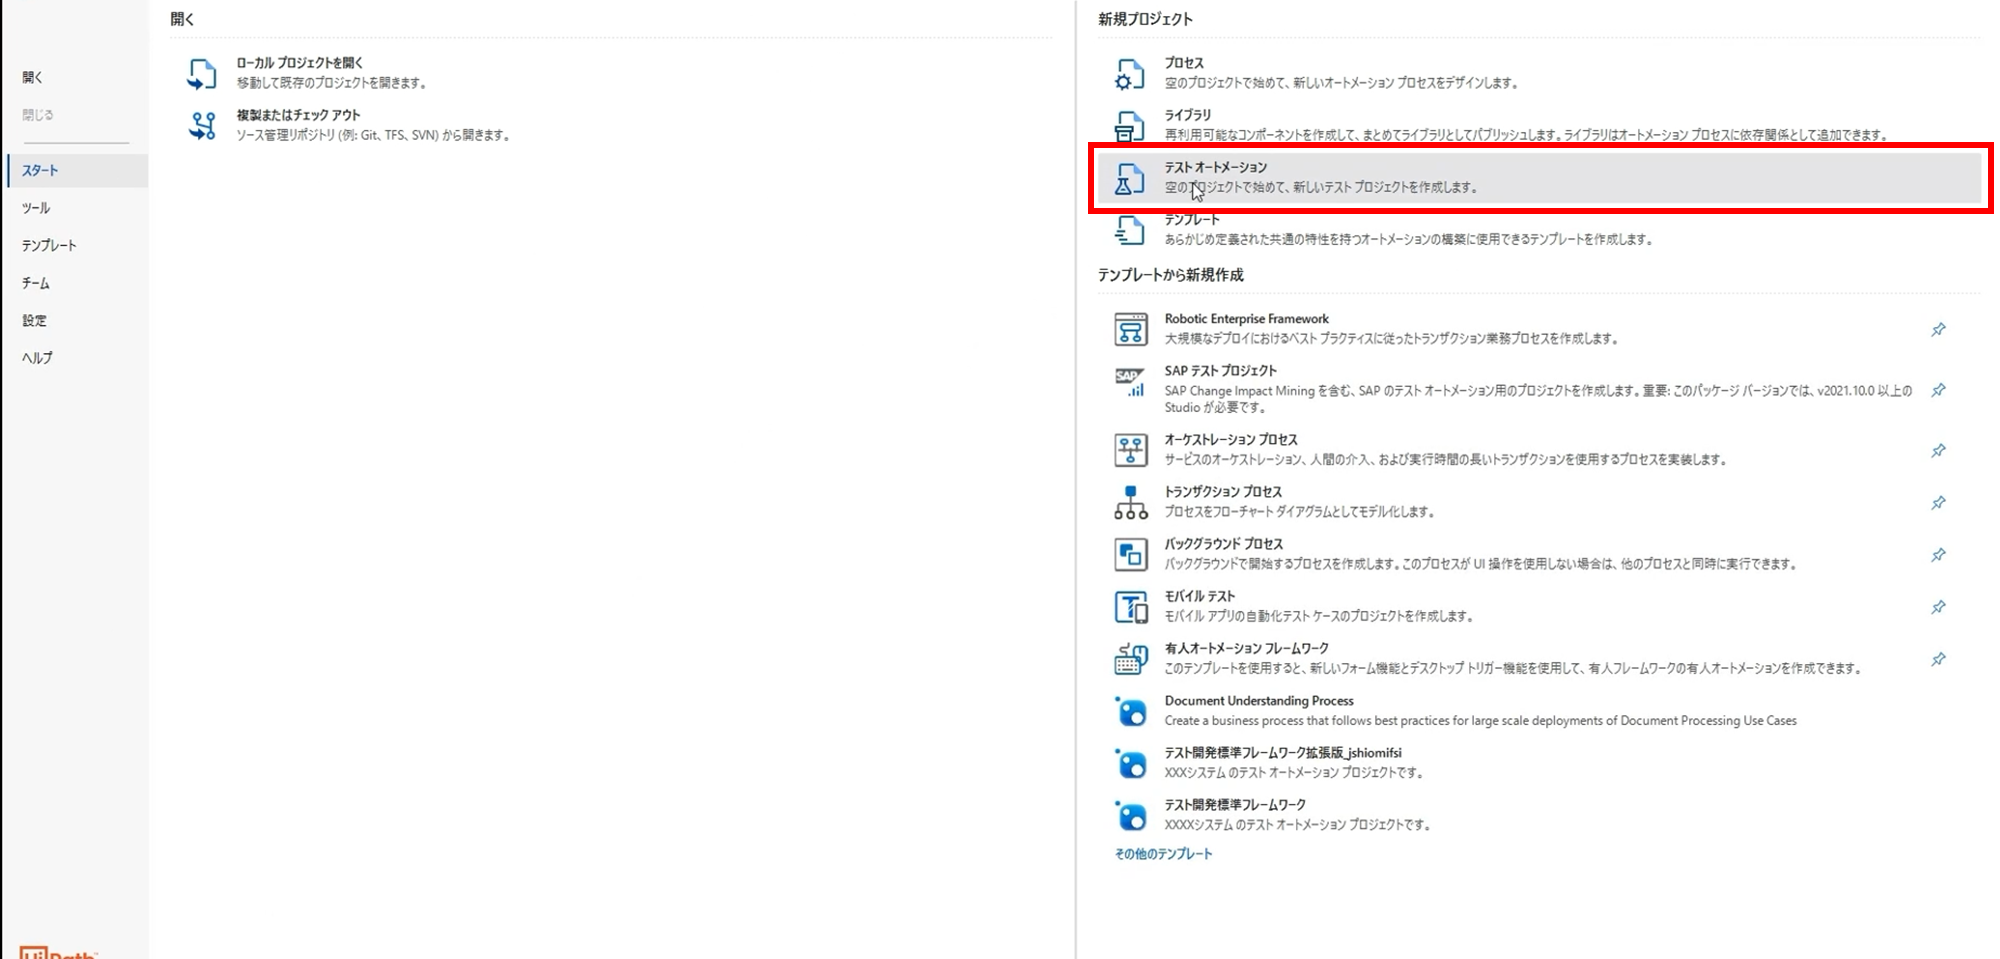Click the モバイル テスト icon

click(1131, 606)
